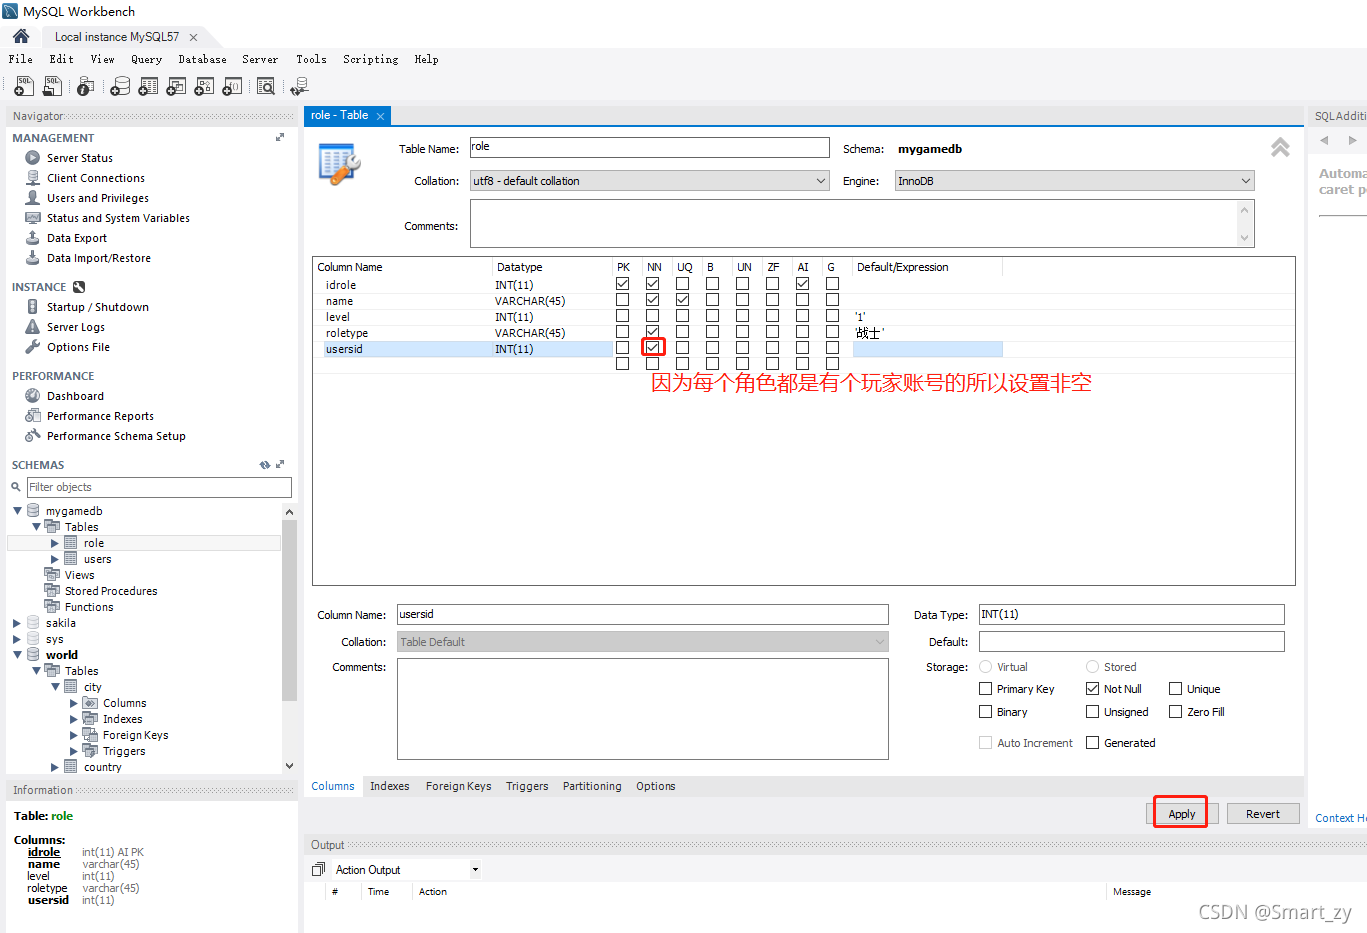Open Action Output dropdown
The height and width of the screenshot is (933, 1367).
(x=407, y=870)
